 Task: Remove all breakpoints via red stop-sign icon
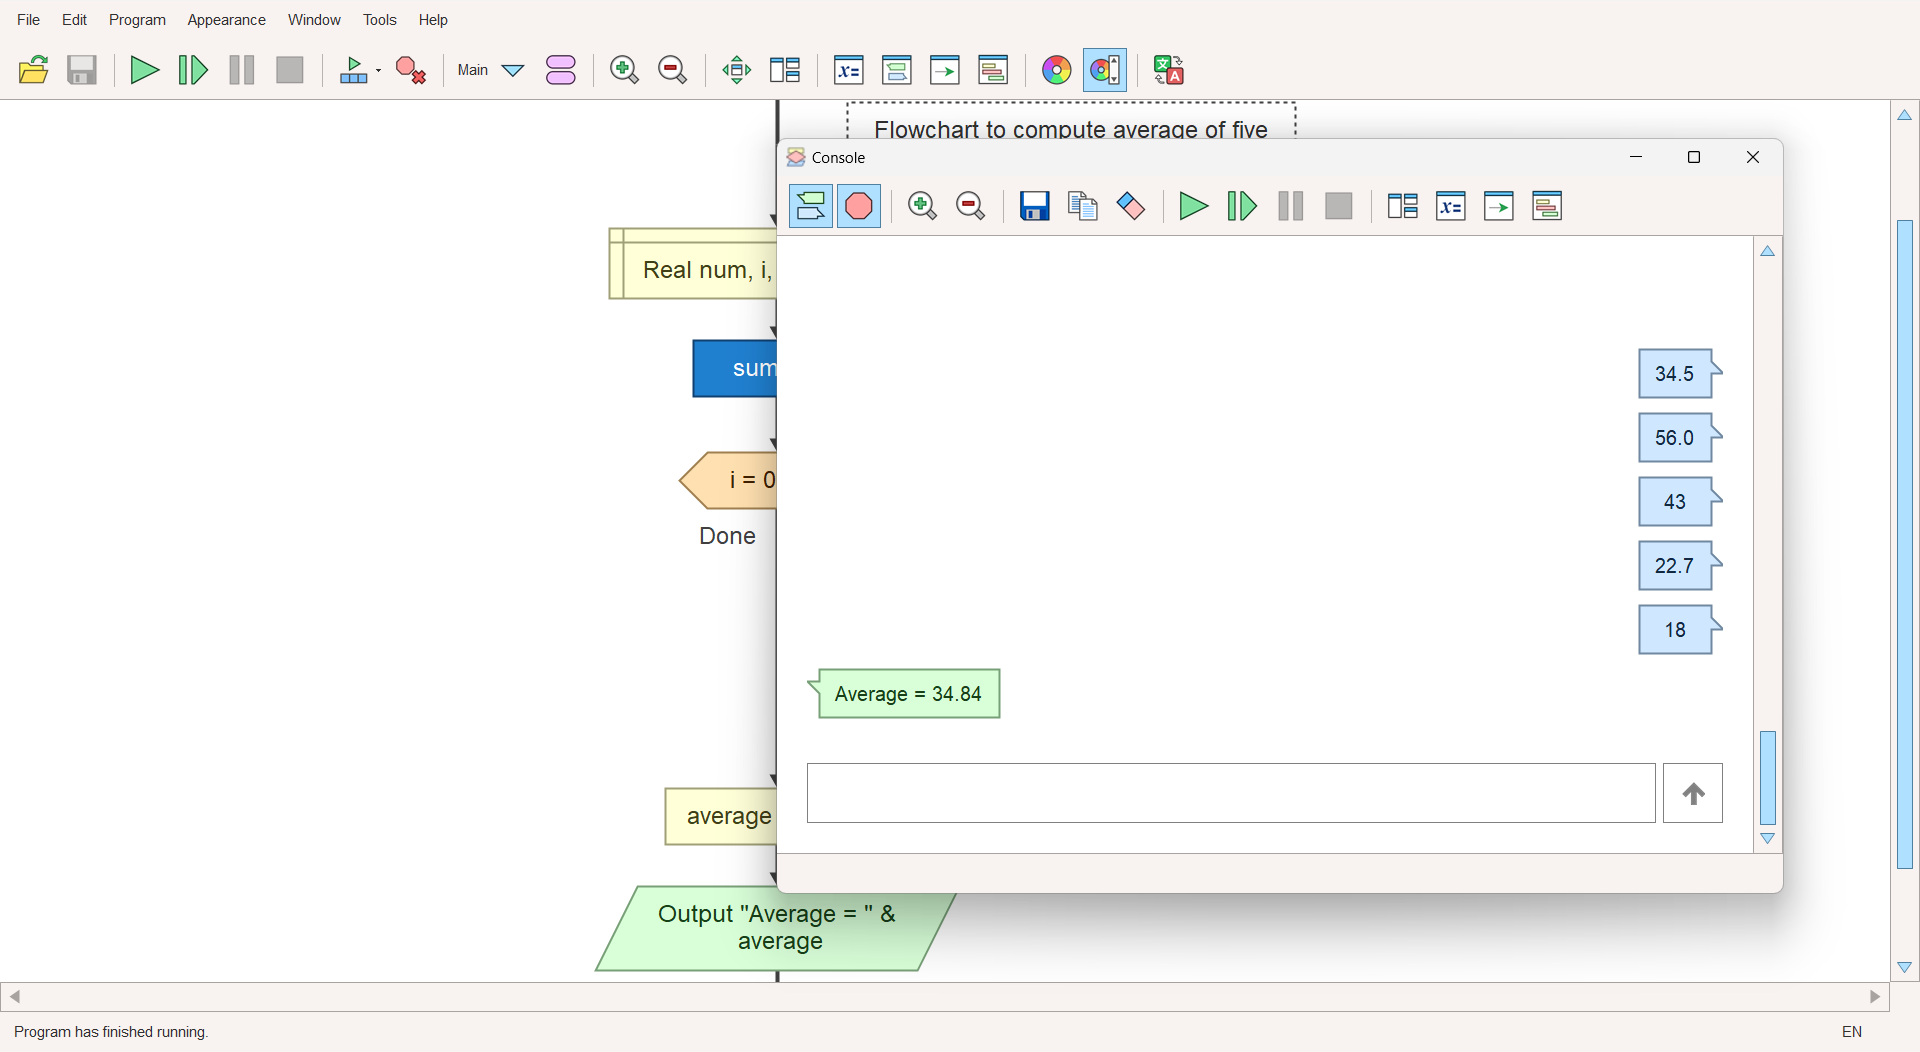pos(411,70)
